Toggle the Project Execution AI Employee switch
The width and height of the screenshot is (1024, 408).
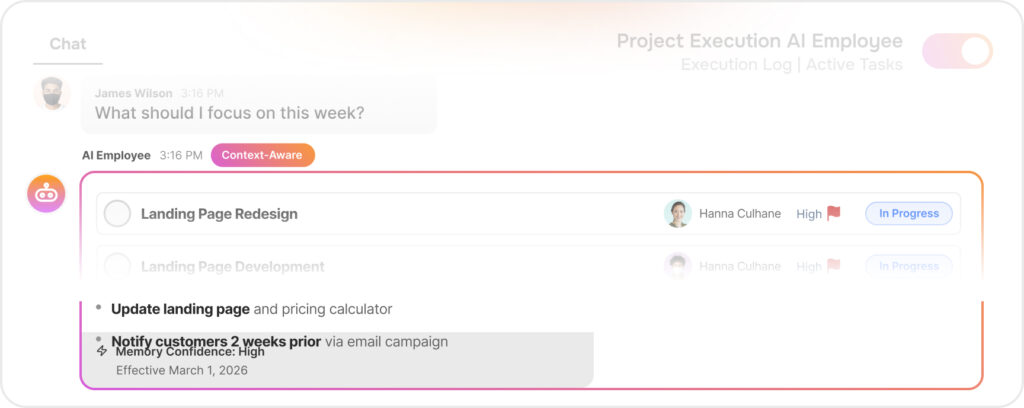(957, 51)
